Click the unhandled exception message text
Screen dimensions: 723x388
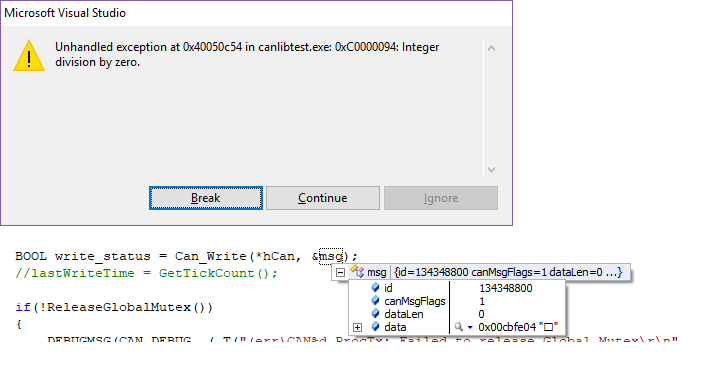(x=247, y=54)
